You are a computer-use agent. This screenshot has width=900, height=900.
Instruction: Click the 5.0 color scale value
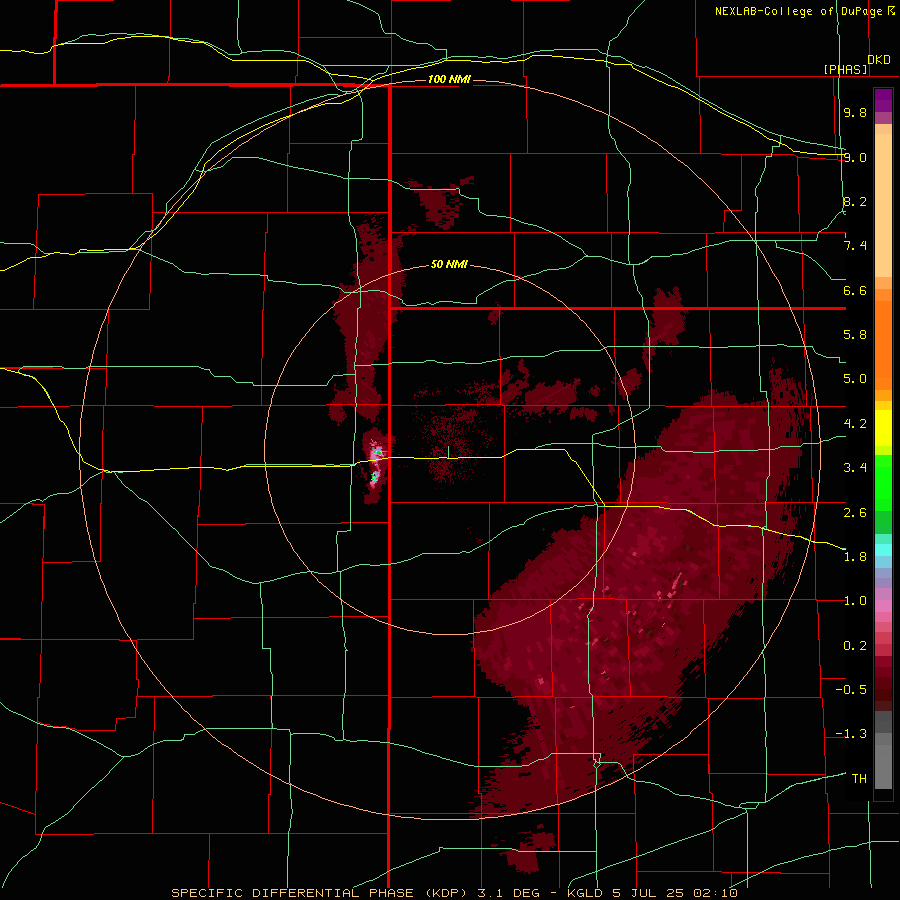(855, 379)
